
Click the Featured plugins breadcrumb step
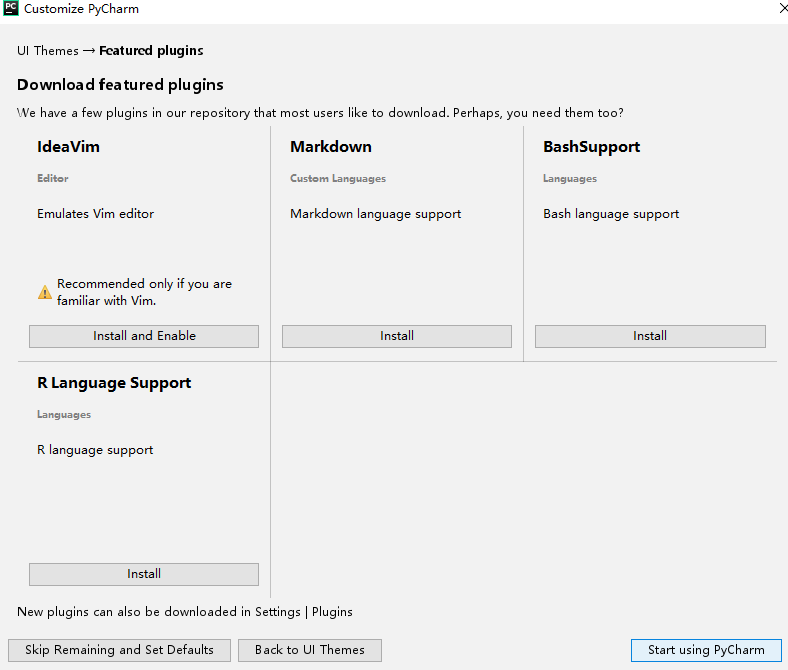(x=151, y=51)
